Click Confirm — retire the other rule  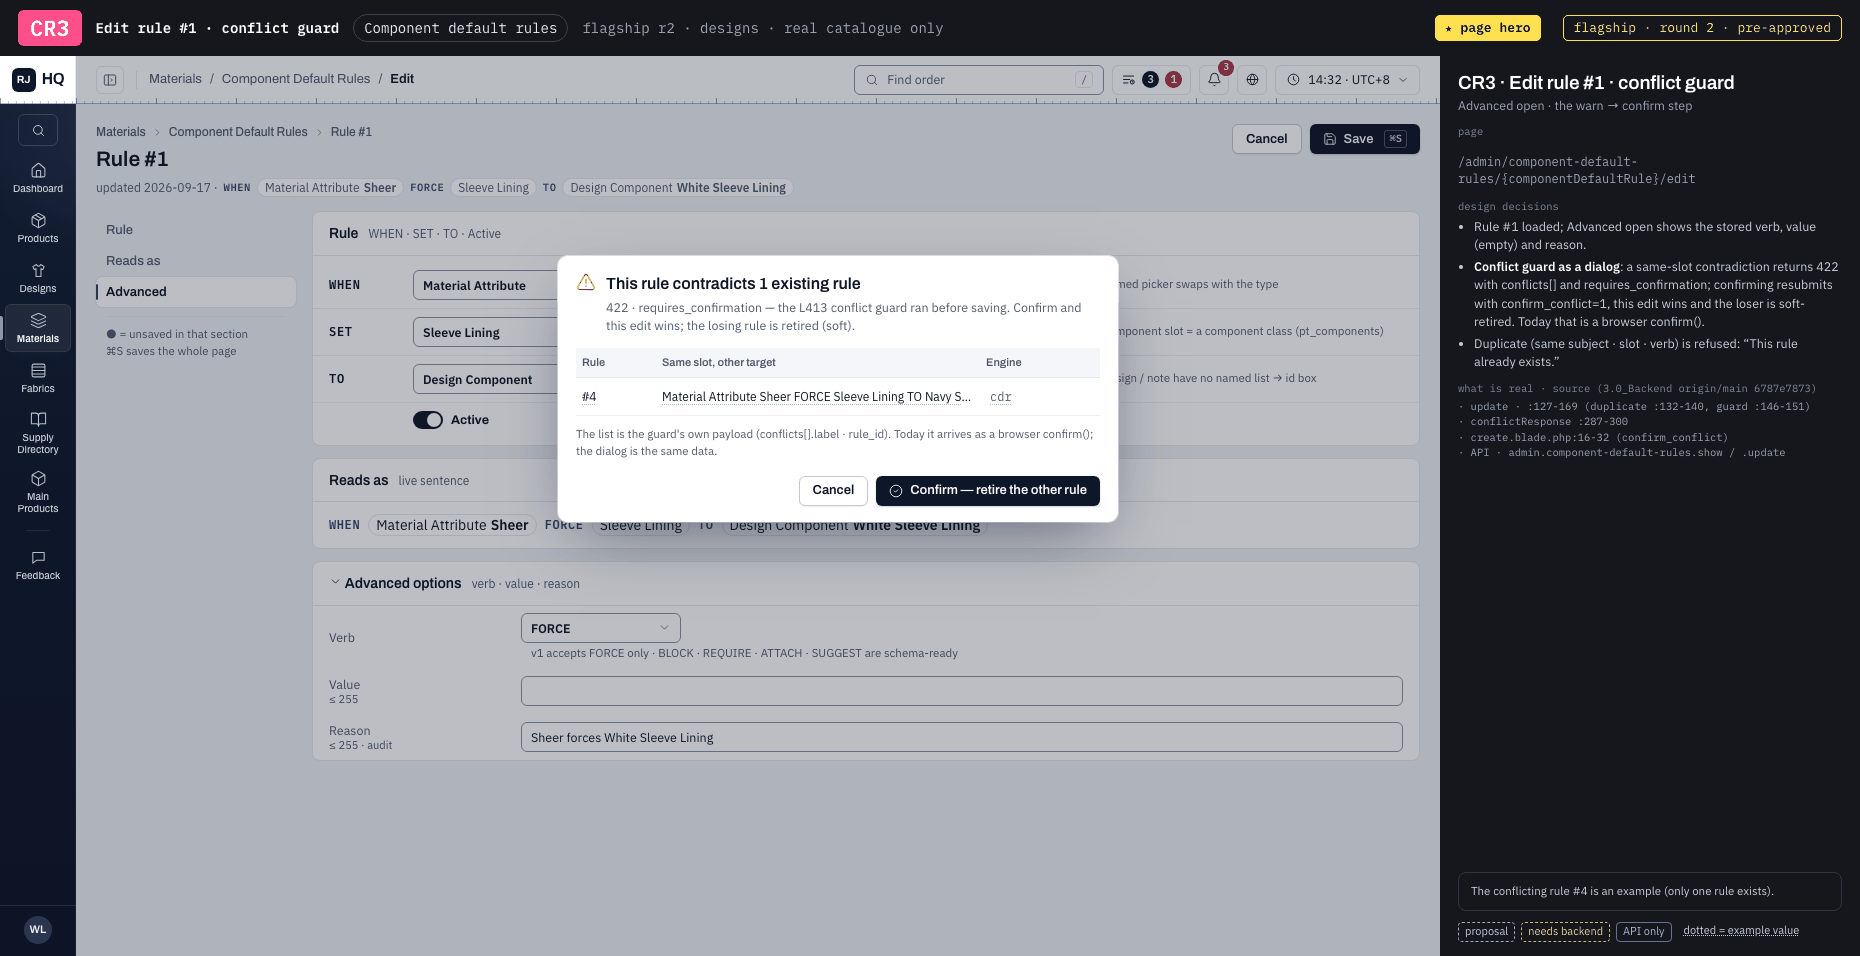click(x=988, y=491)
